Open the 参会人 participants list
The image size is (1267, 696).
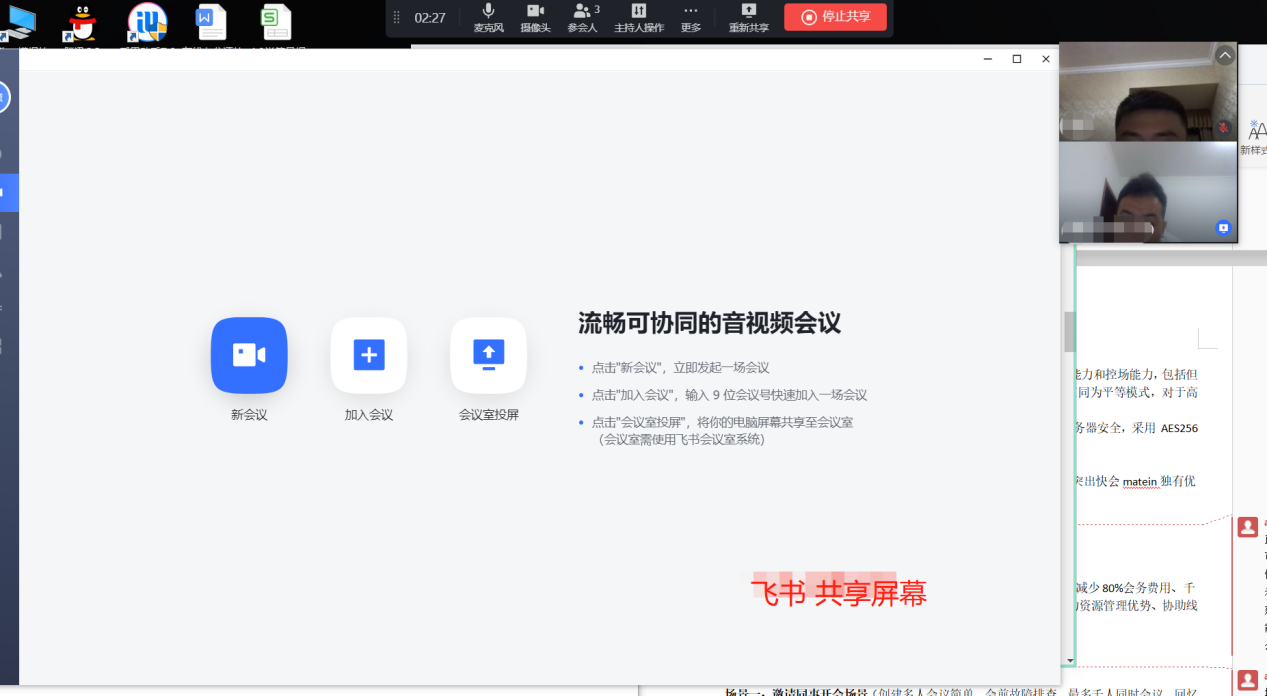[583, 18]
